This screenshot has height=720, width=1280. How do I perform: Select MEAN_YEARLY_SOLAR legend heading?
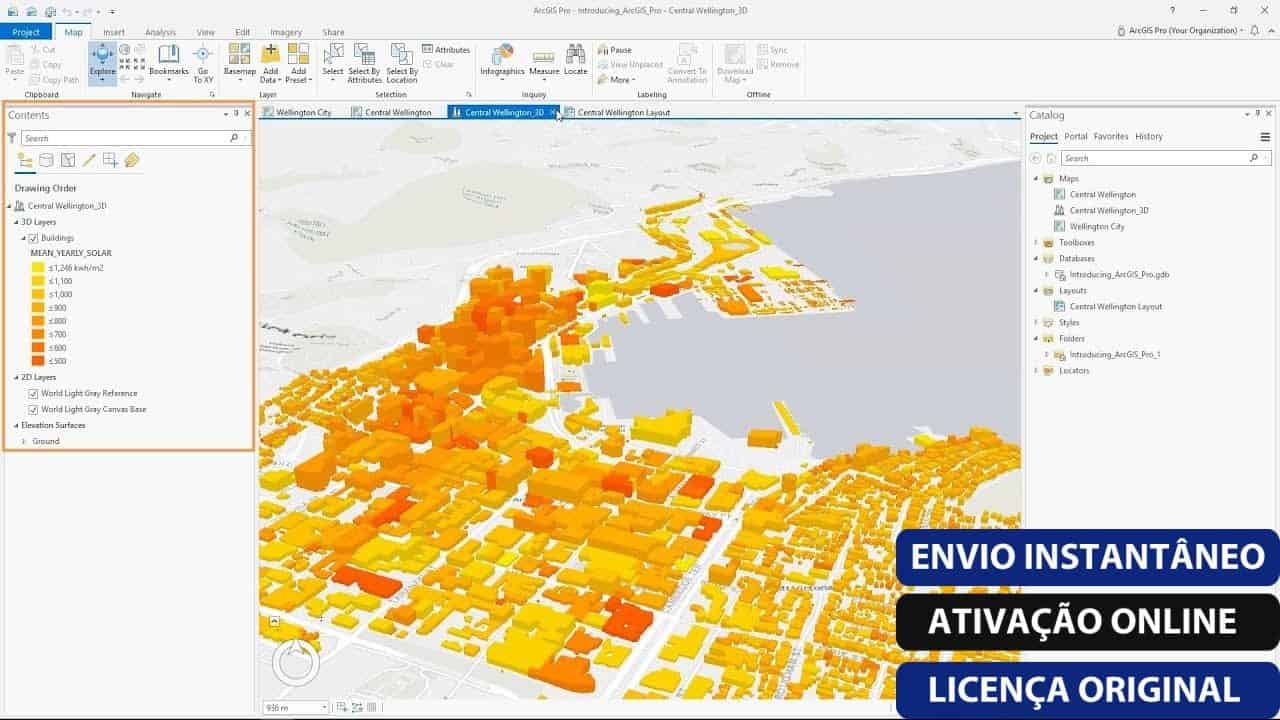(71, 253)
